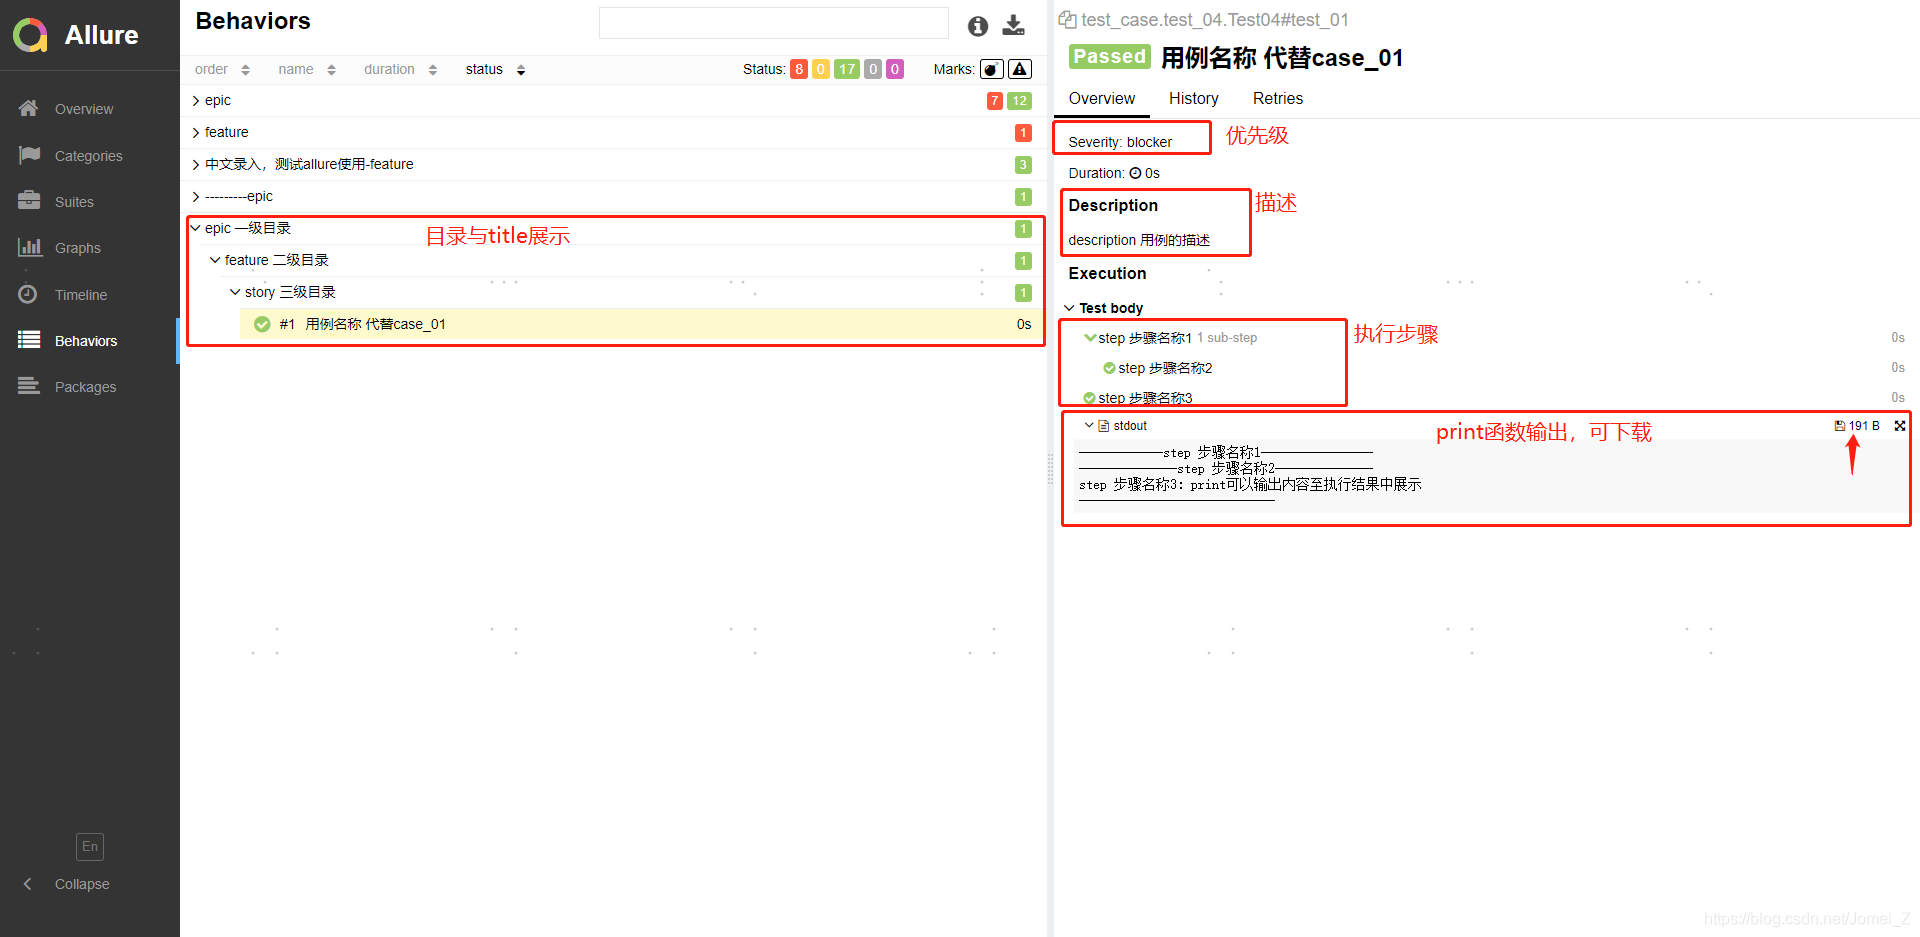
Task: Toggle the yellow broken status filter
Action: coord(821,69)
